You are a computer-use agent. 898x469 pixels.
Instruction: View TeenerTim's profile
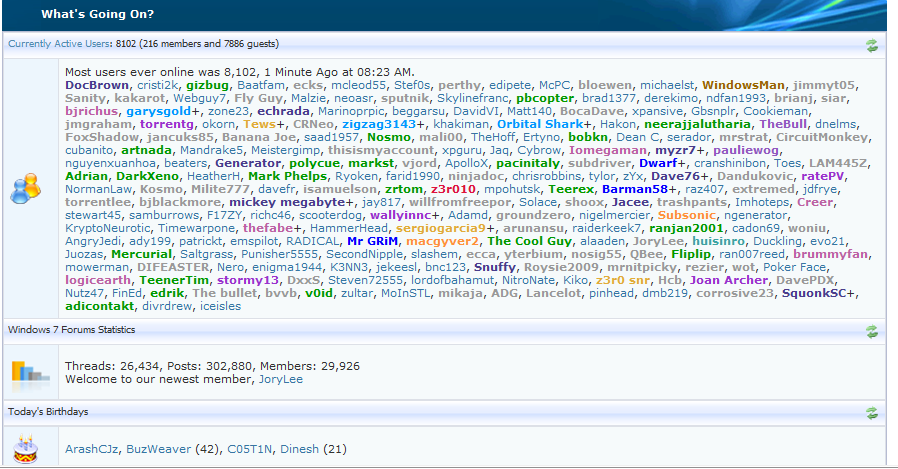(174, 280)
